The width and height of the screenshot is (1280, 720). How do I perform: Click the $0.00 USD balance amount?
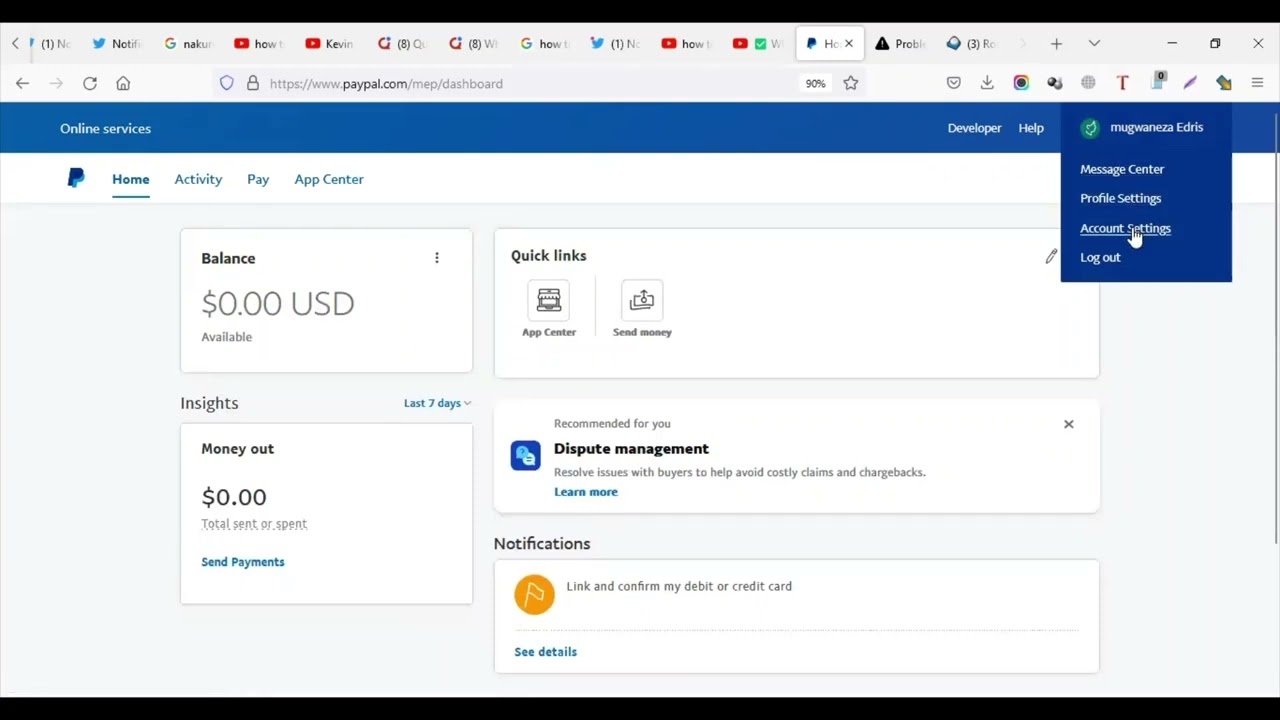click(278, 303)
